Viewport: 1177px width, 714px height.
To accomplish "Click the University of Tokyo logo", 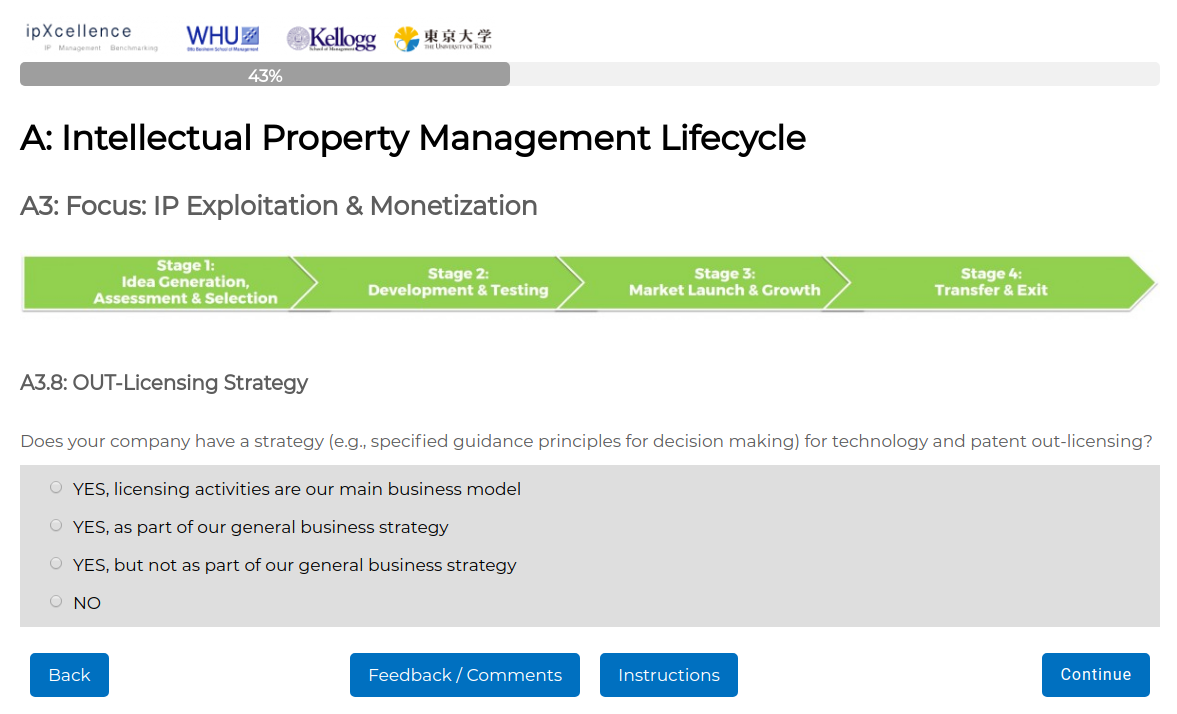I will click(443, 38).
